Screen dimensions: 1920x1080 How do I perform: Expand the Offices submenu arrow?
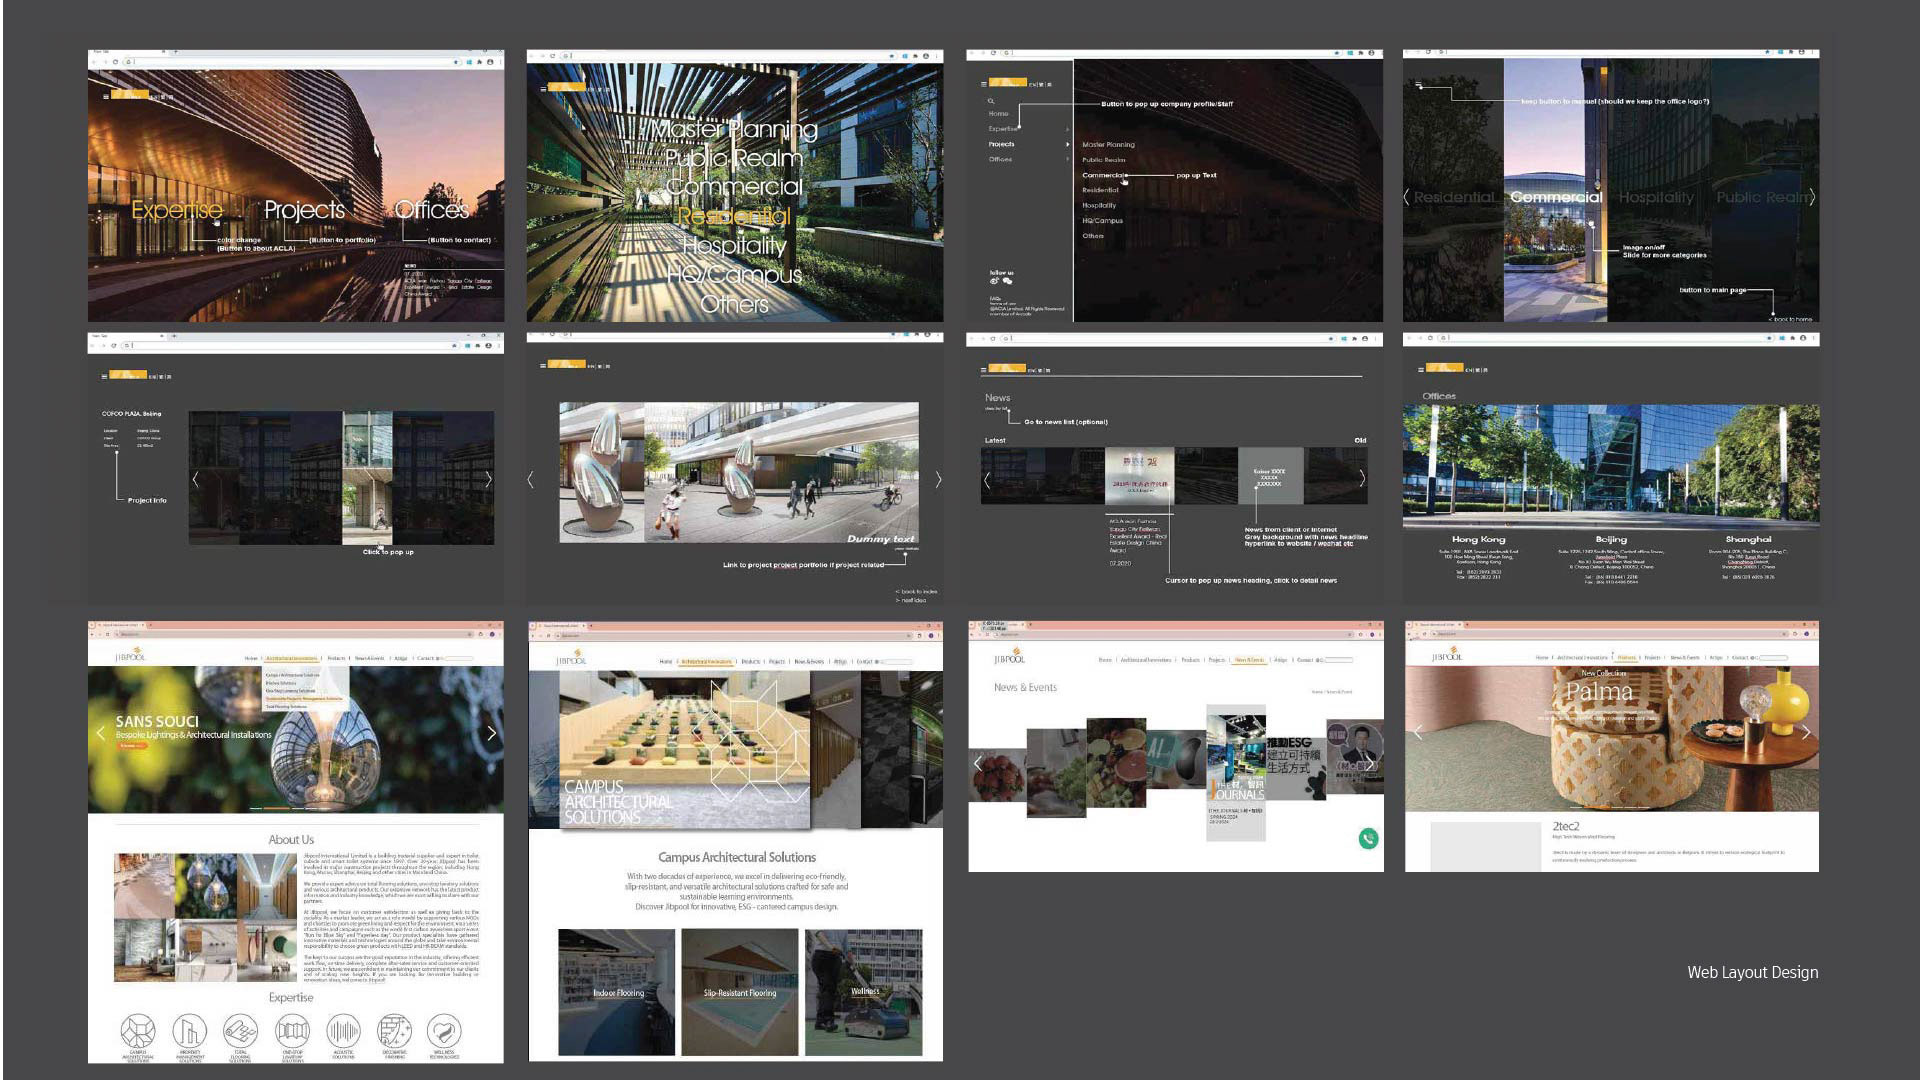[x=1068, y=159]
